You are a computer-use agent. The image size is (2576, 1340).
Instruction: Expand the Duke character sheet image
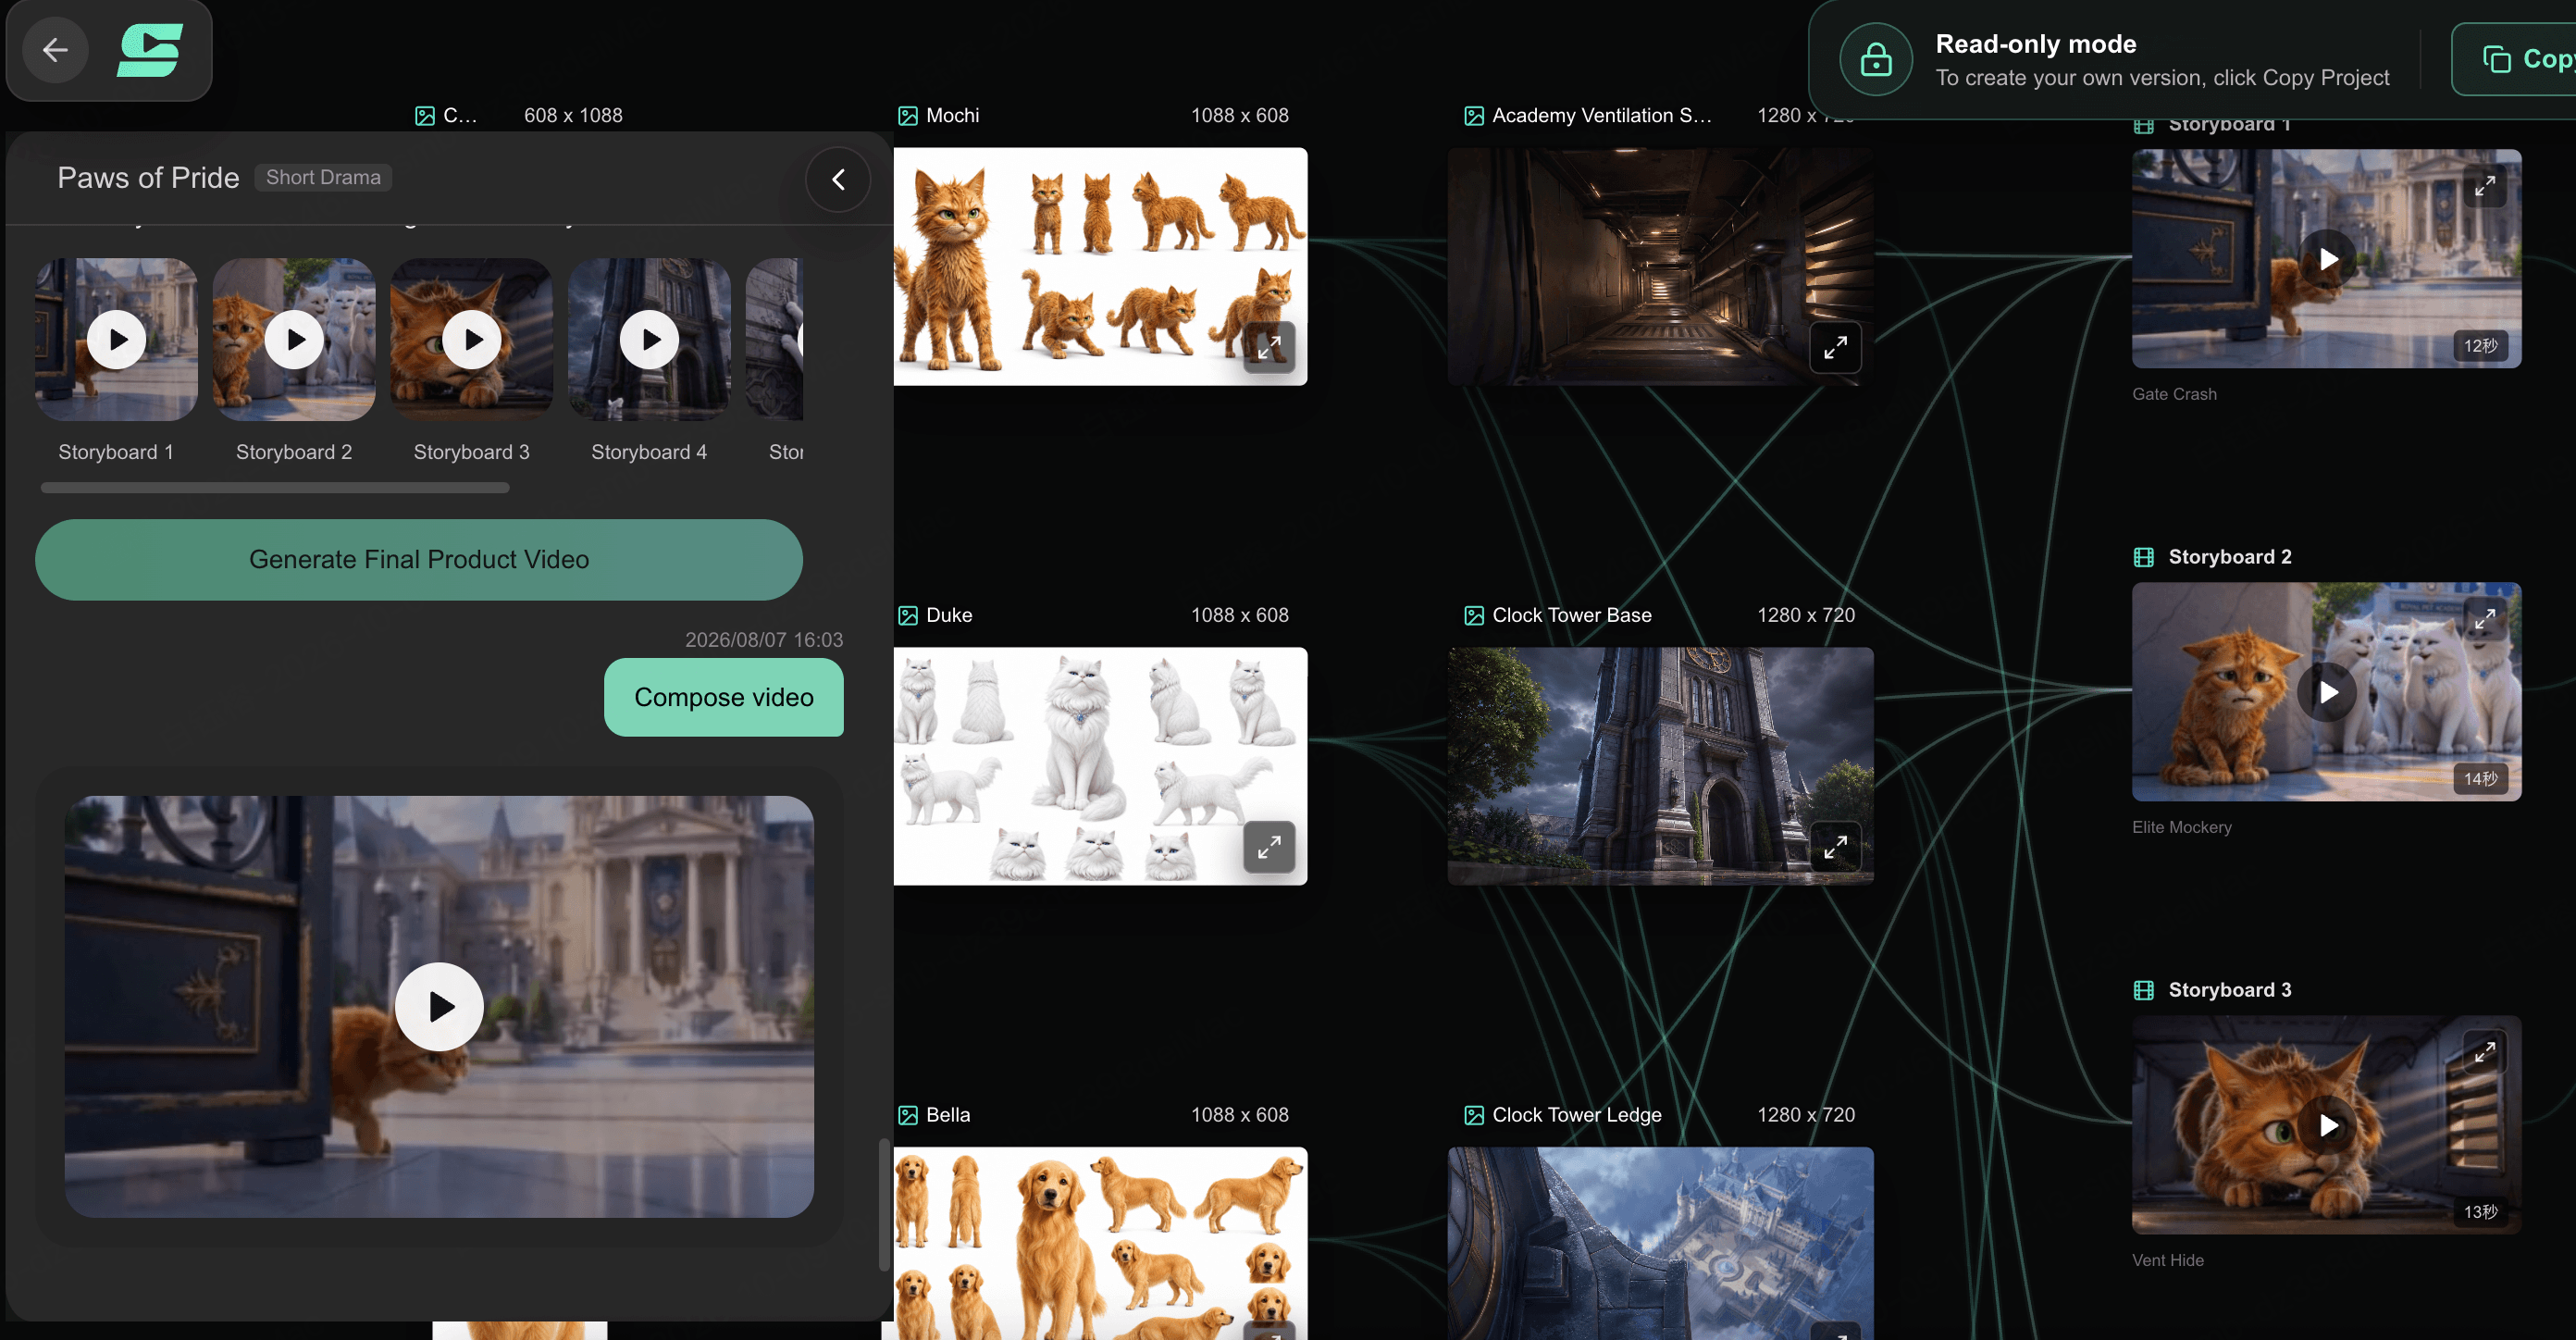pos(1269,847)
